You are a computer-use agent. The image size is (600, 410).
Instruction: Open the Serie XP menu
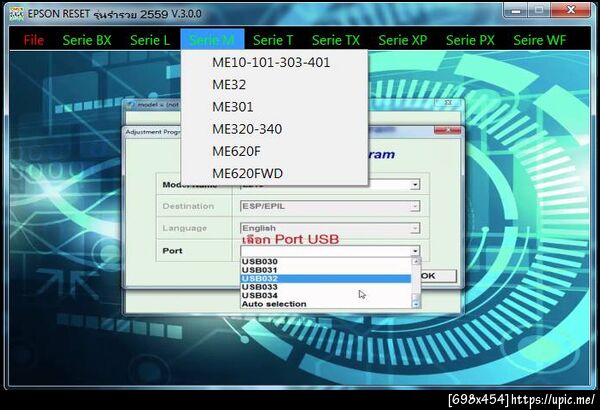coord(403,40)
